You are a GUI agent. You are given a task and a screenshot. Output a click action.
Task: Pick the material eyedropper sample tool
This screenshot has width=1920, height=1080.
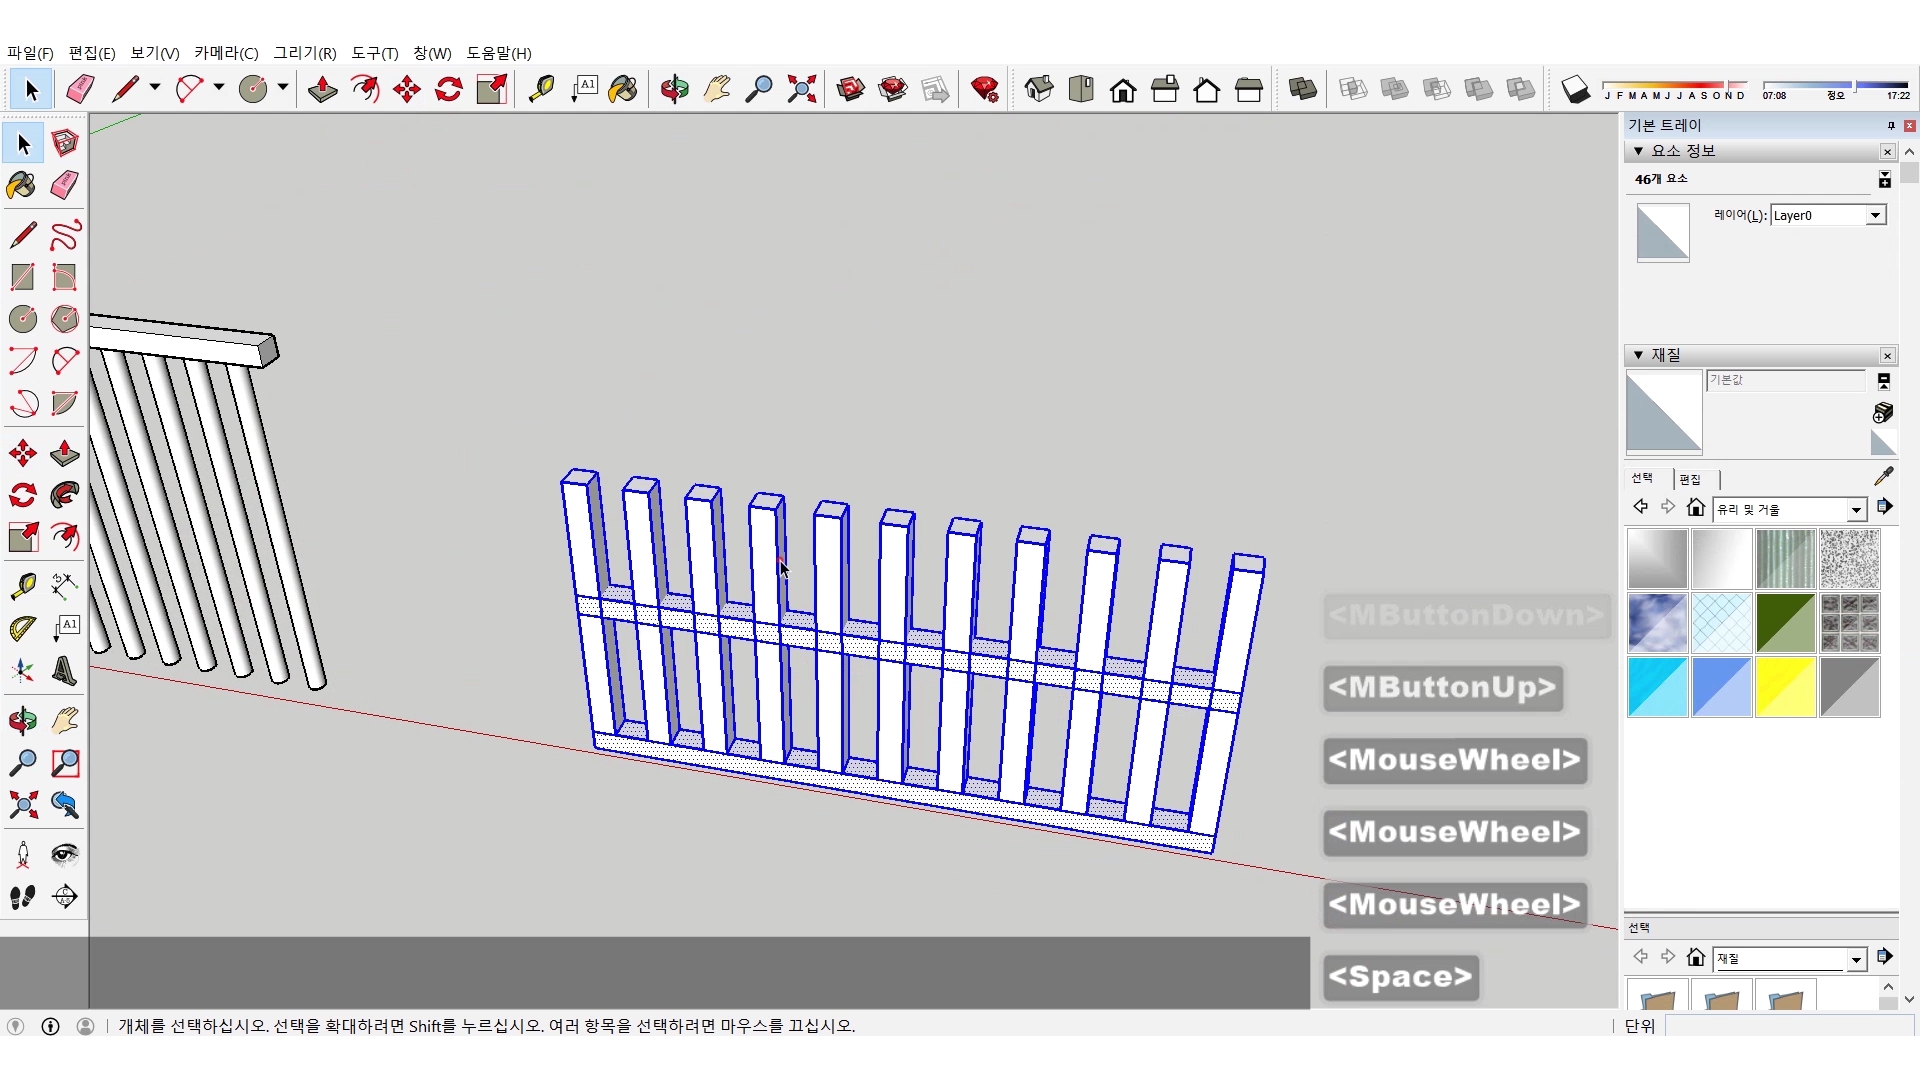tap(1883, 476)
